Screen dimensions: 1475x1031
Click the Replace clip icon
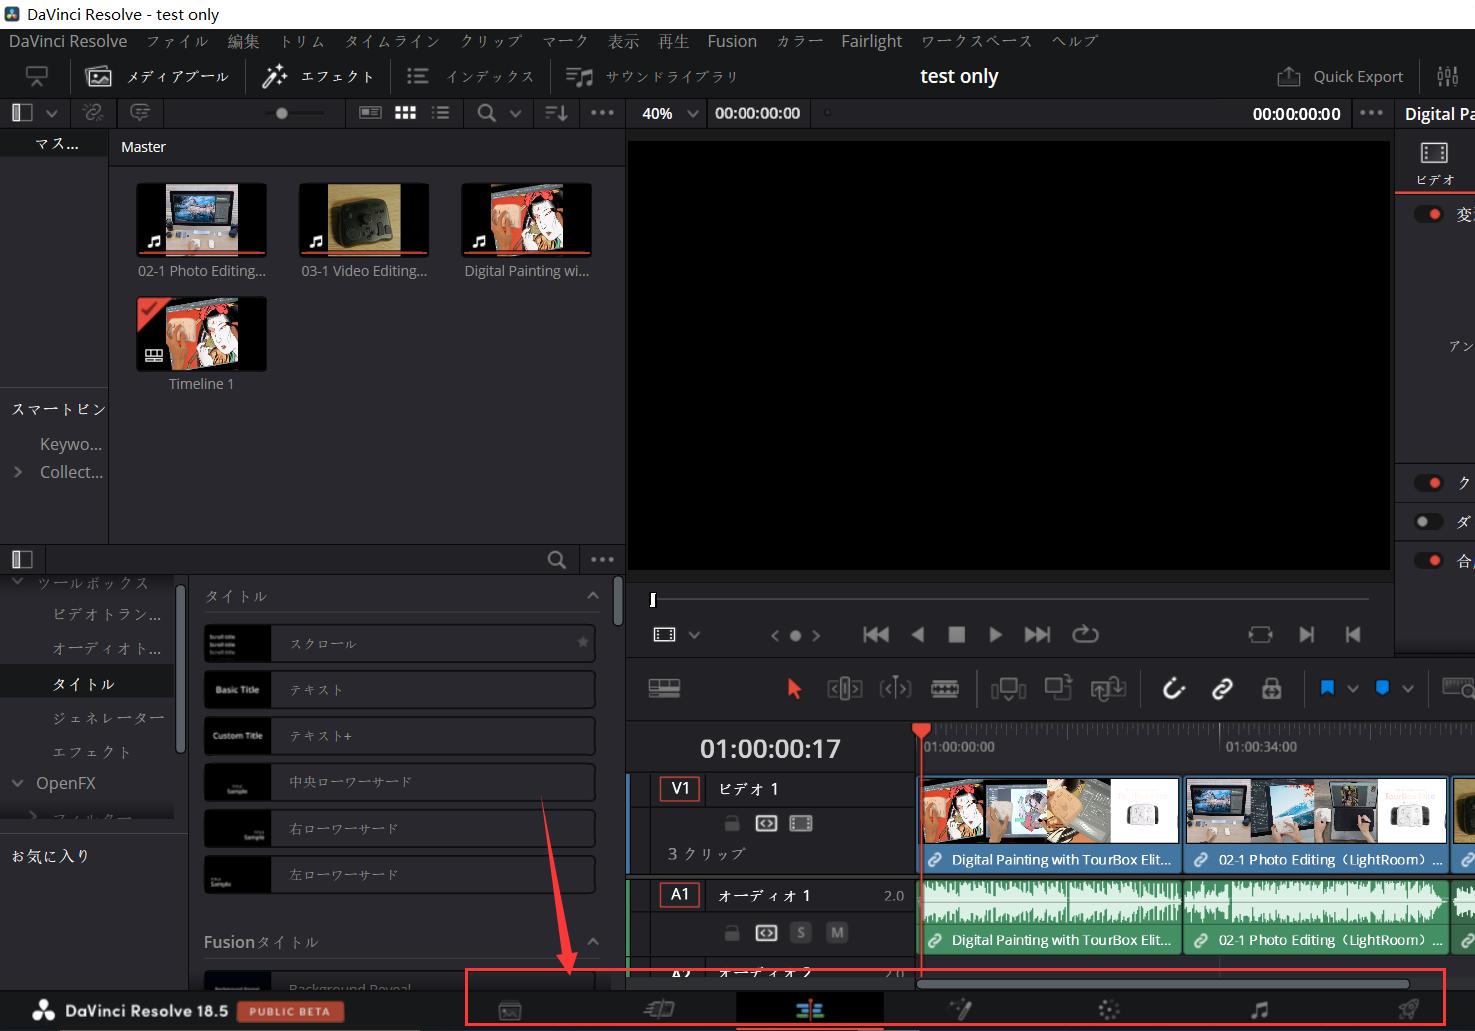point(1108,688)
